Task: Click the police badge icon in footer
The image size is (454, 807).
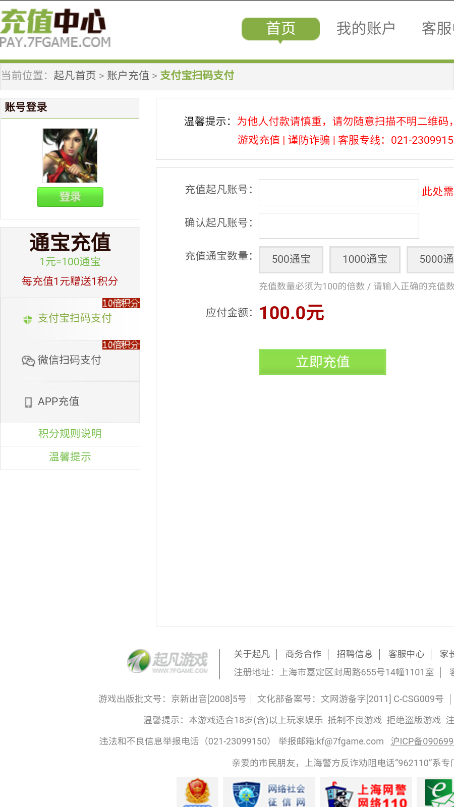Action: pos(197,792)
